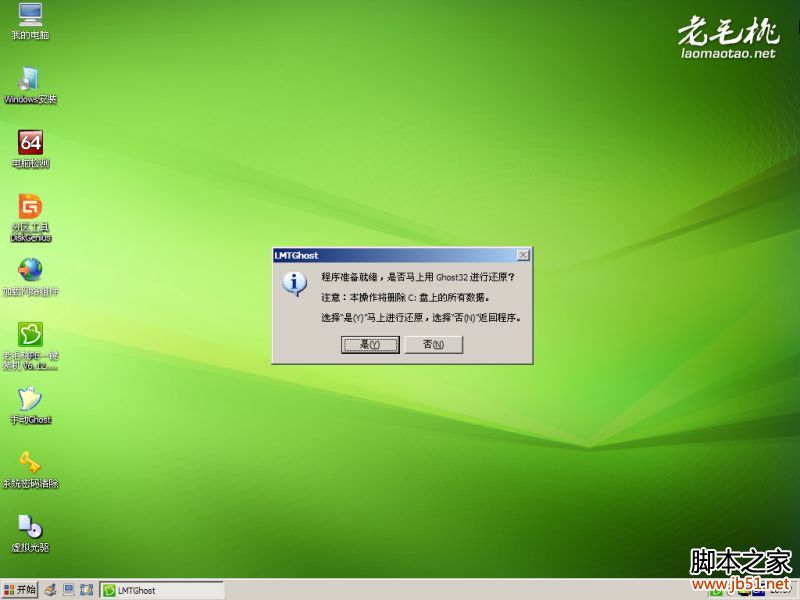Launch the Windows安装 installer icon
The height and width of the screenshot is (600, 800).
[30, 79]
